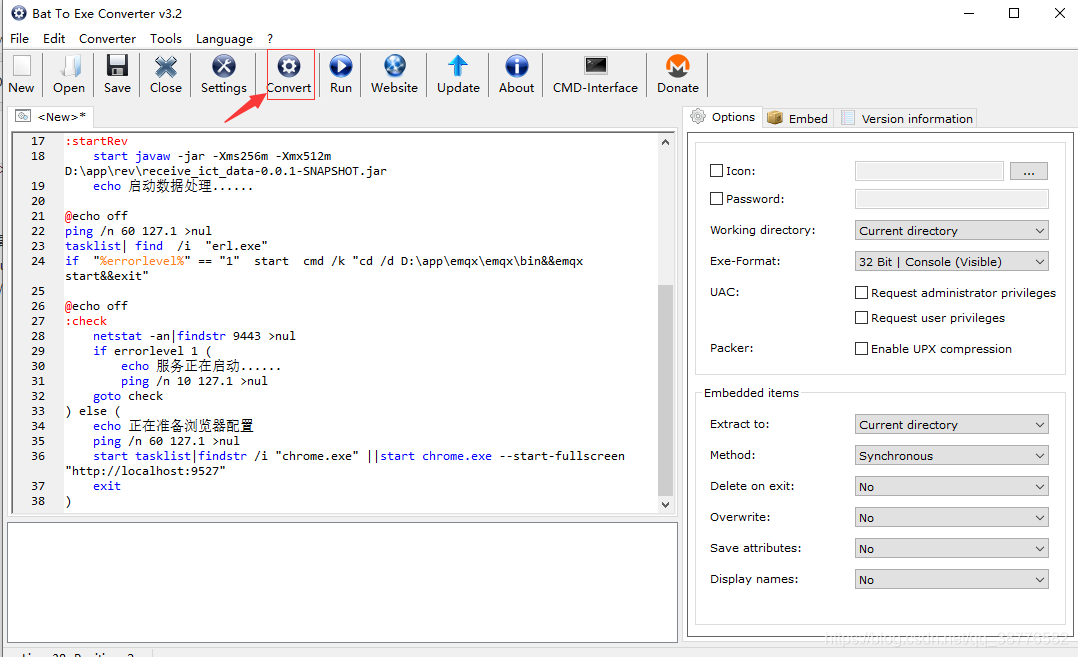Click 'exit' on line 37
This screenshot has height=657, width=1078.
[107, 486]
